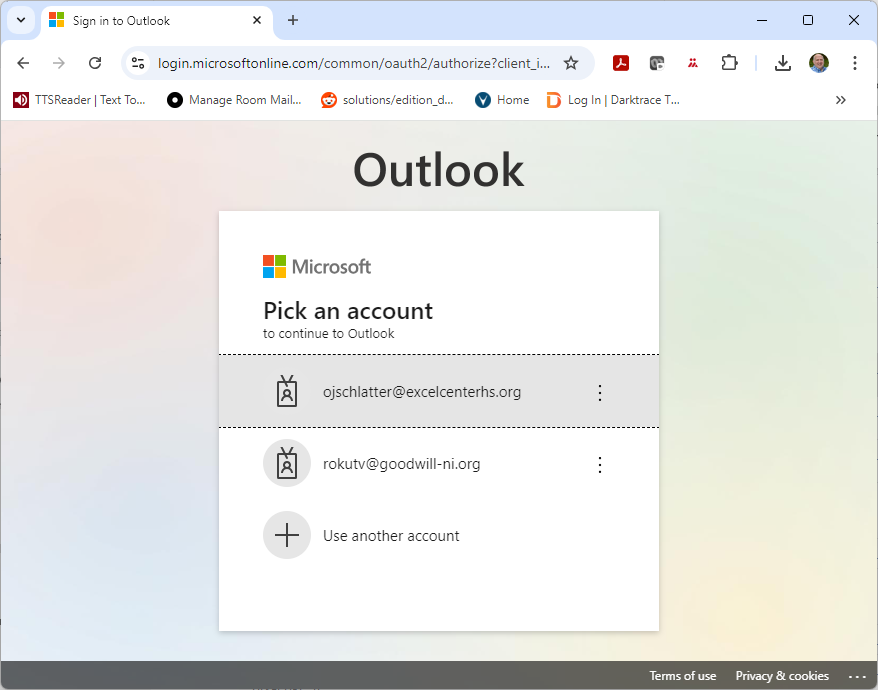
Task: Click the rokutv account badge icon
Action: pyautogui.click(x=287, y=463)
